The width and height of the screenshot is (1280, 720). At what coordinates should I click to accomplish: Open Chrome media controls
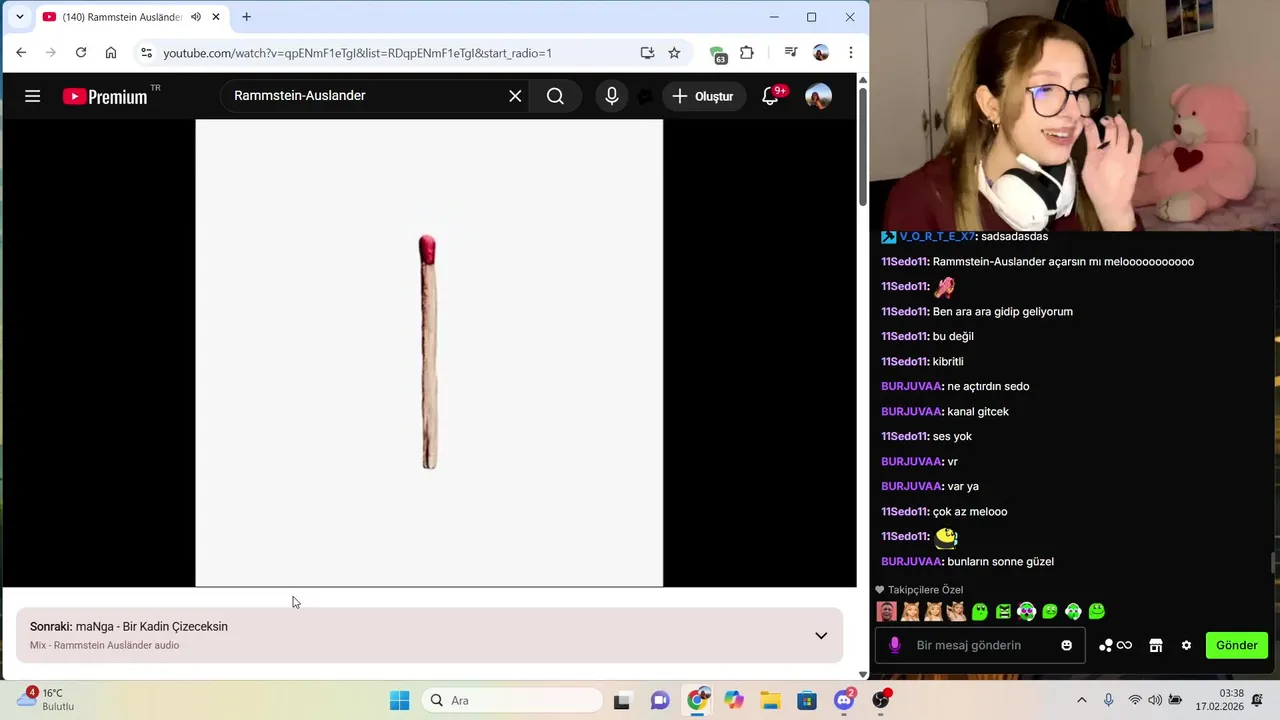(x=791, y=53)
